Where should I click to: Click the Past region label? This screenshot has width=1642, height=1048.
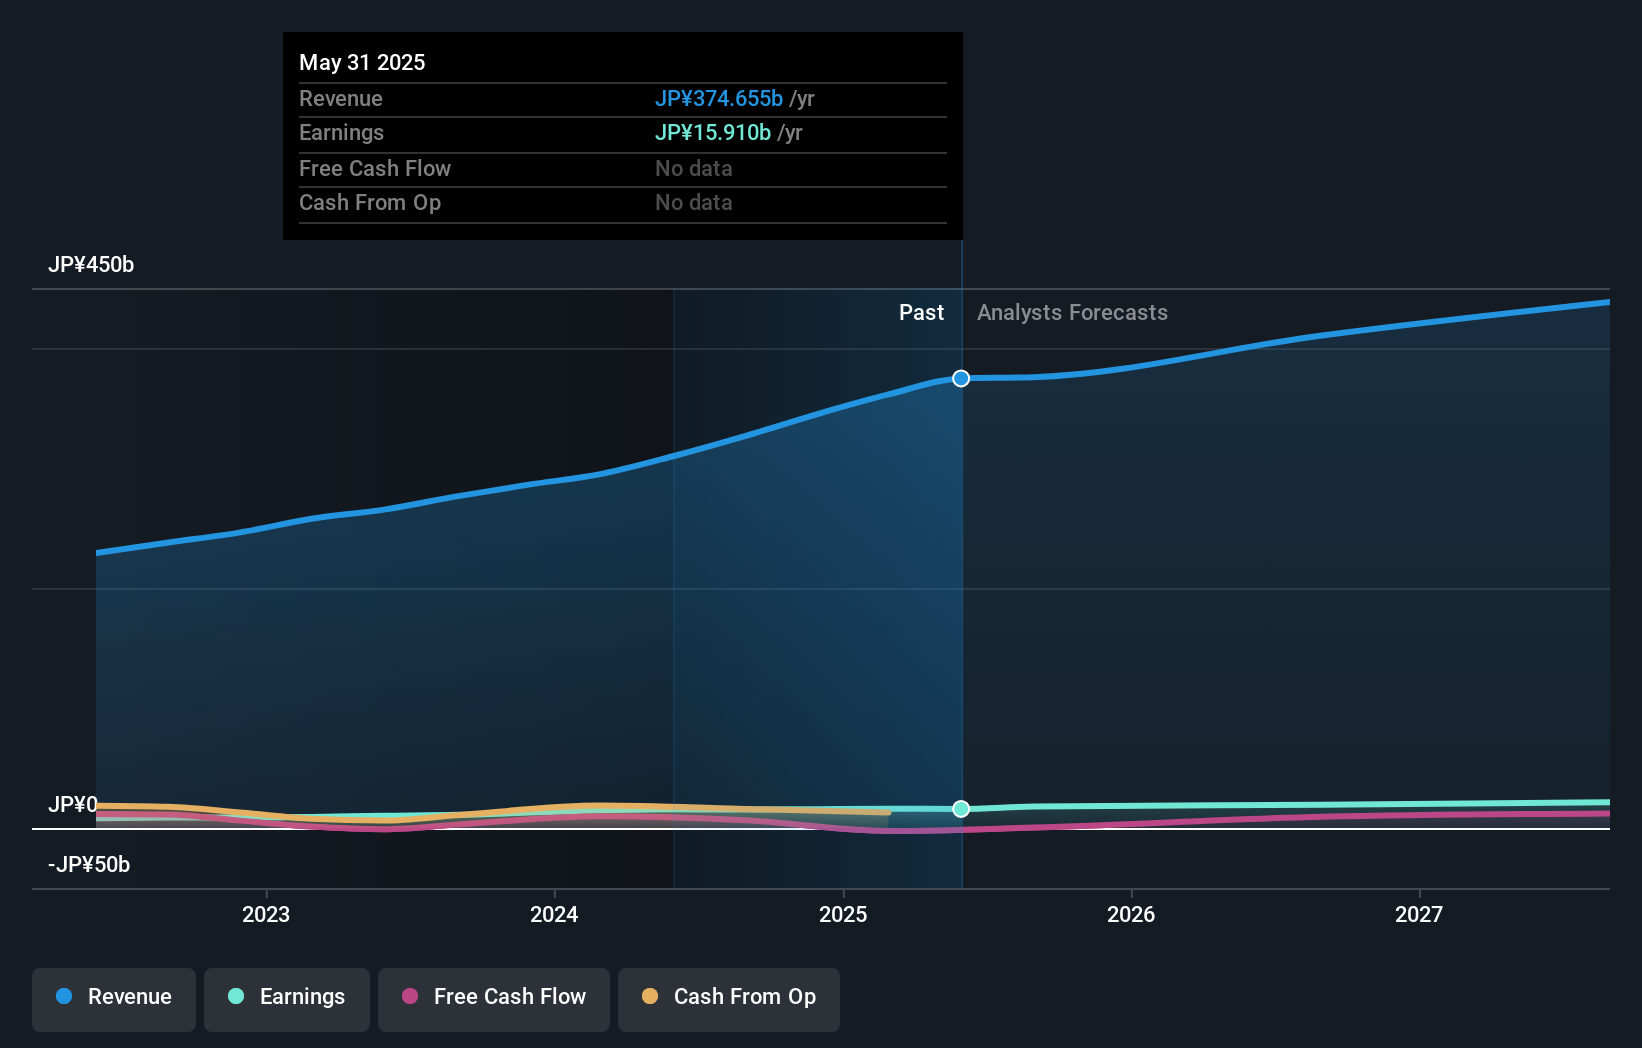tap(921, 313)
